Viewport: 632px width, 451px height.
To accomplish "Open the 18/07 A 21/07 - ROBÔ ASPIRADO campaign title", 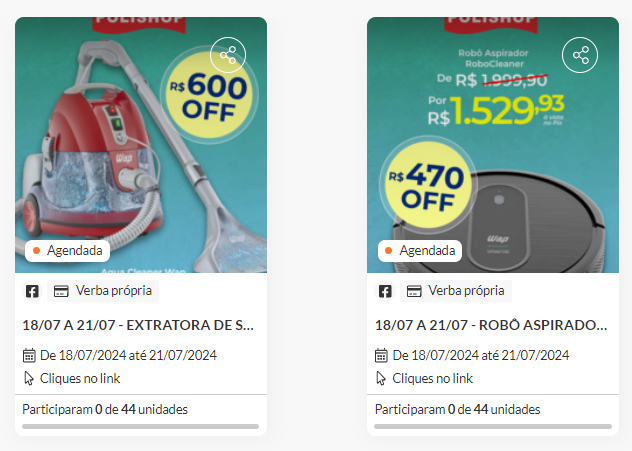I will click(x=491, y=325).
